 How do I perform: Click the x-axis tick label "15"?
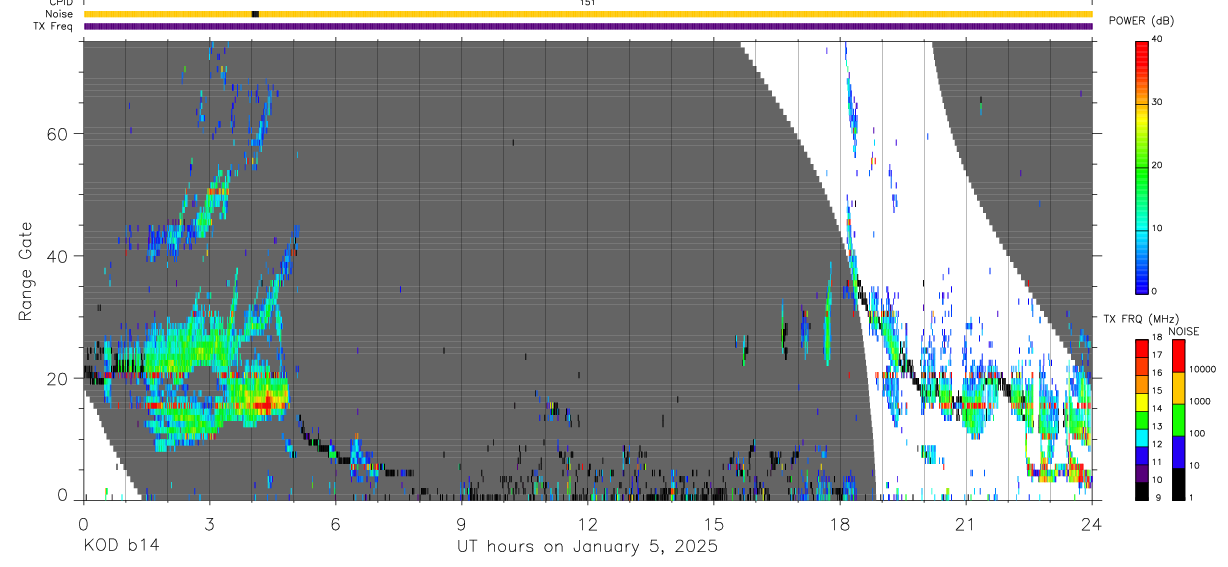[x=713, y=524]
